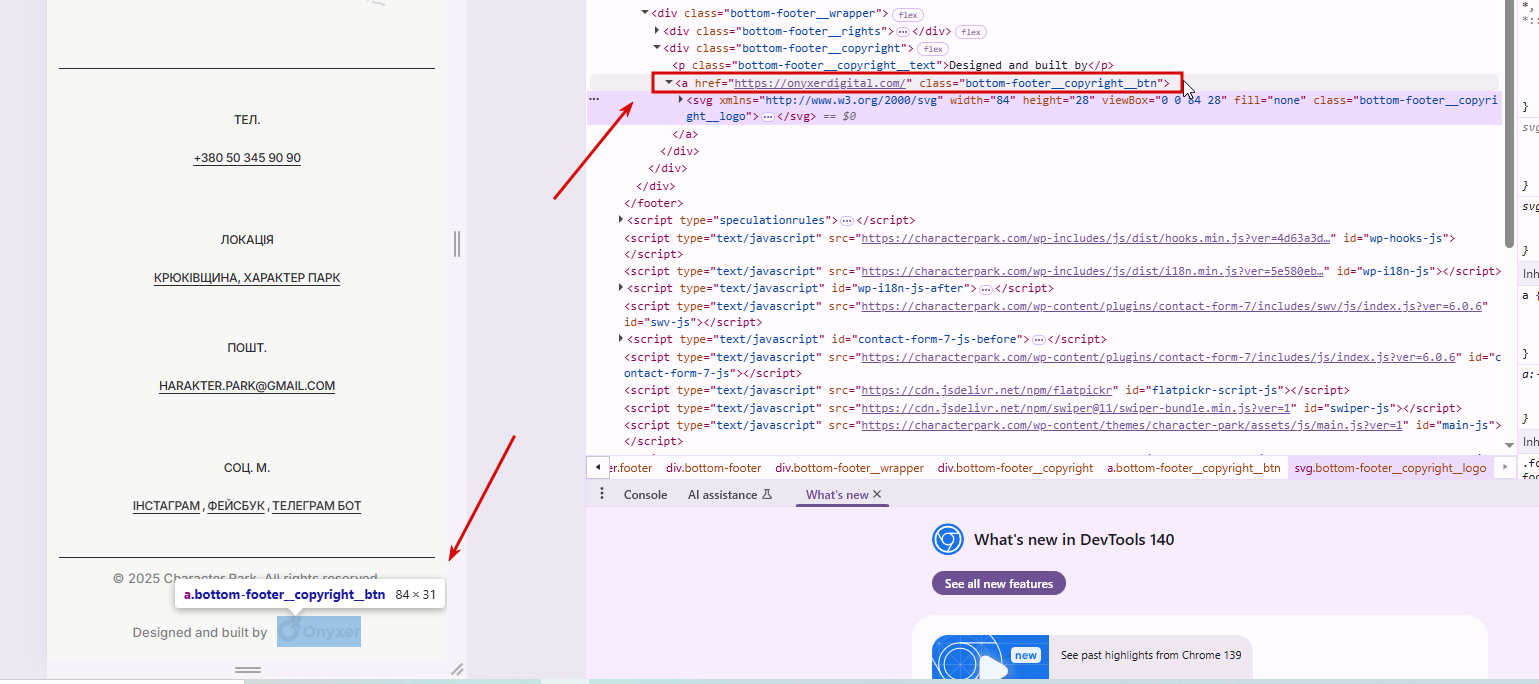Click the three-dot actions icon beside the selected svg row

594,99
